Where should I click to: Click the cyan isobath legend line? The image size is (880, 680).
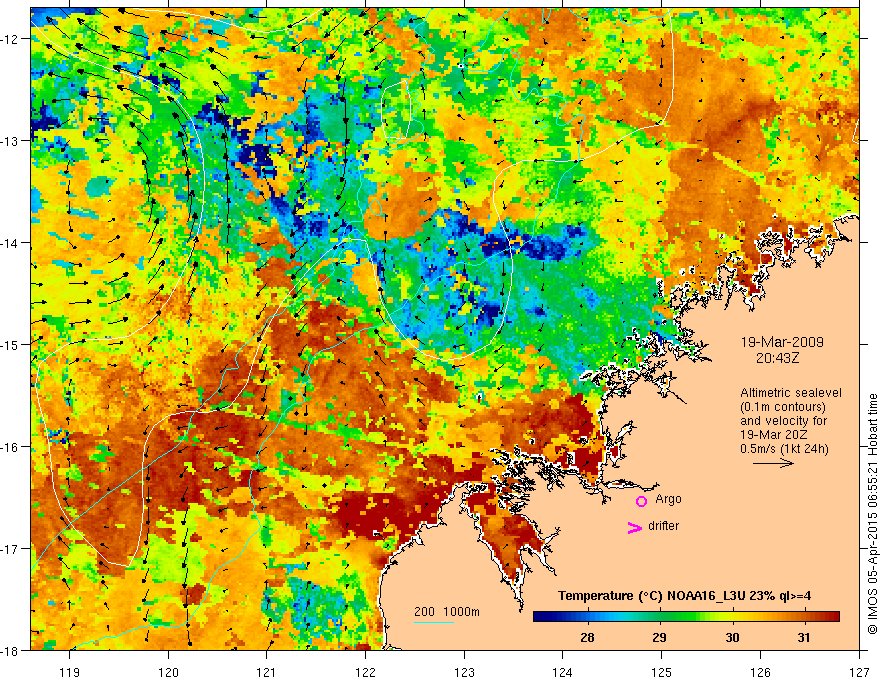(434, 622)
